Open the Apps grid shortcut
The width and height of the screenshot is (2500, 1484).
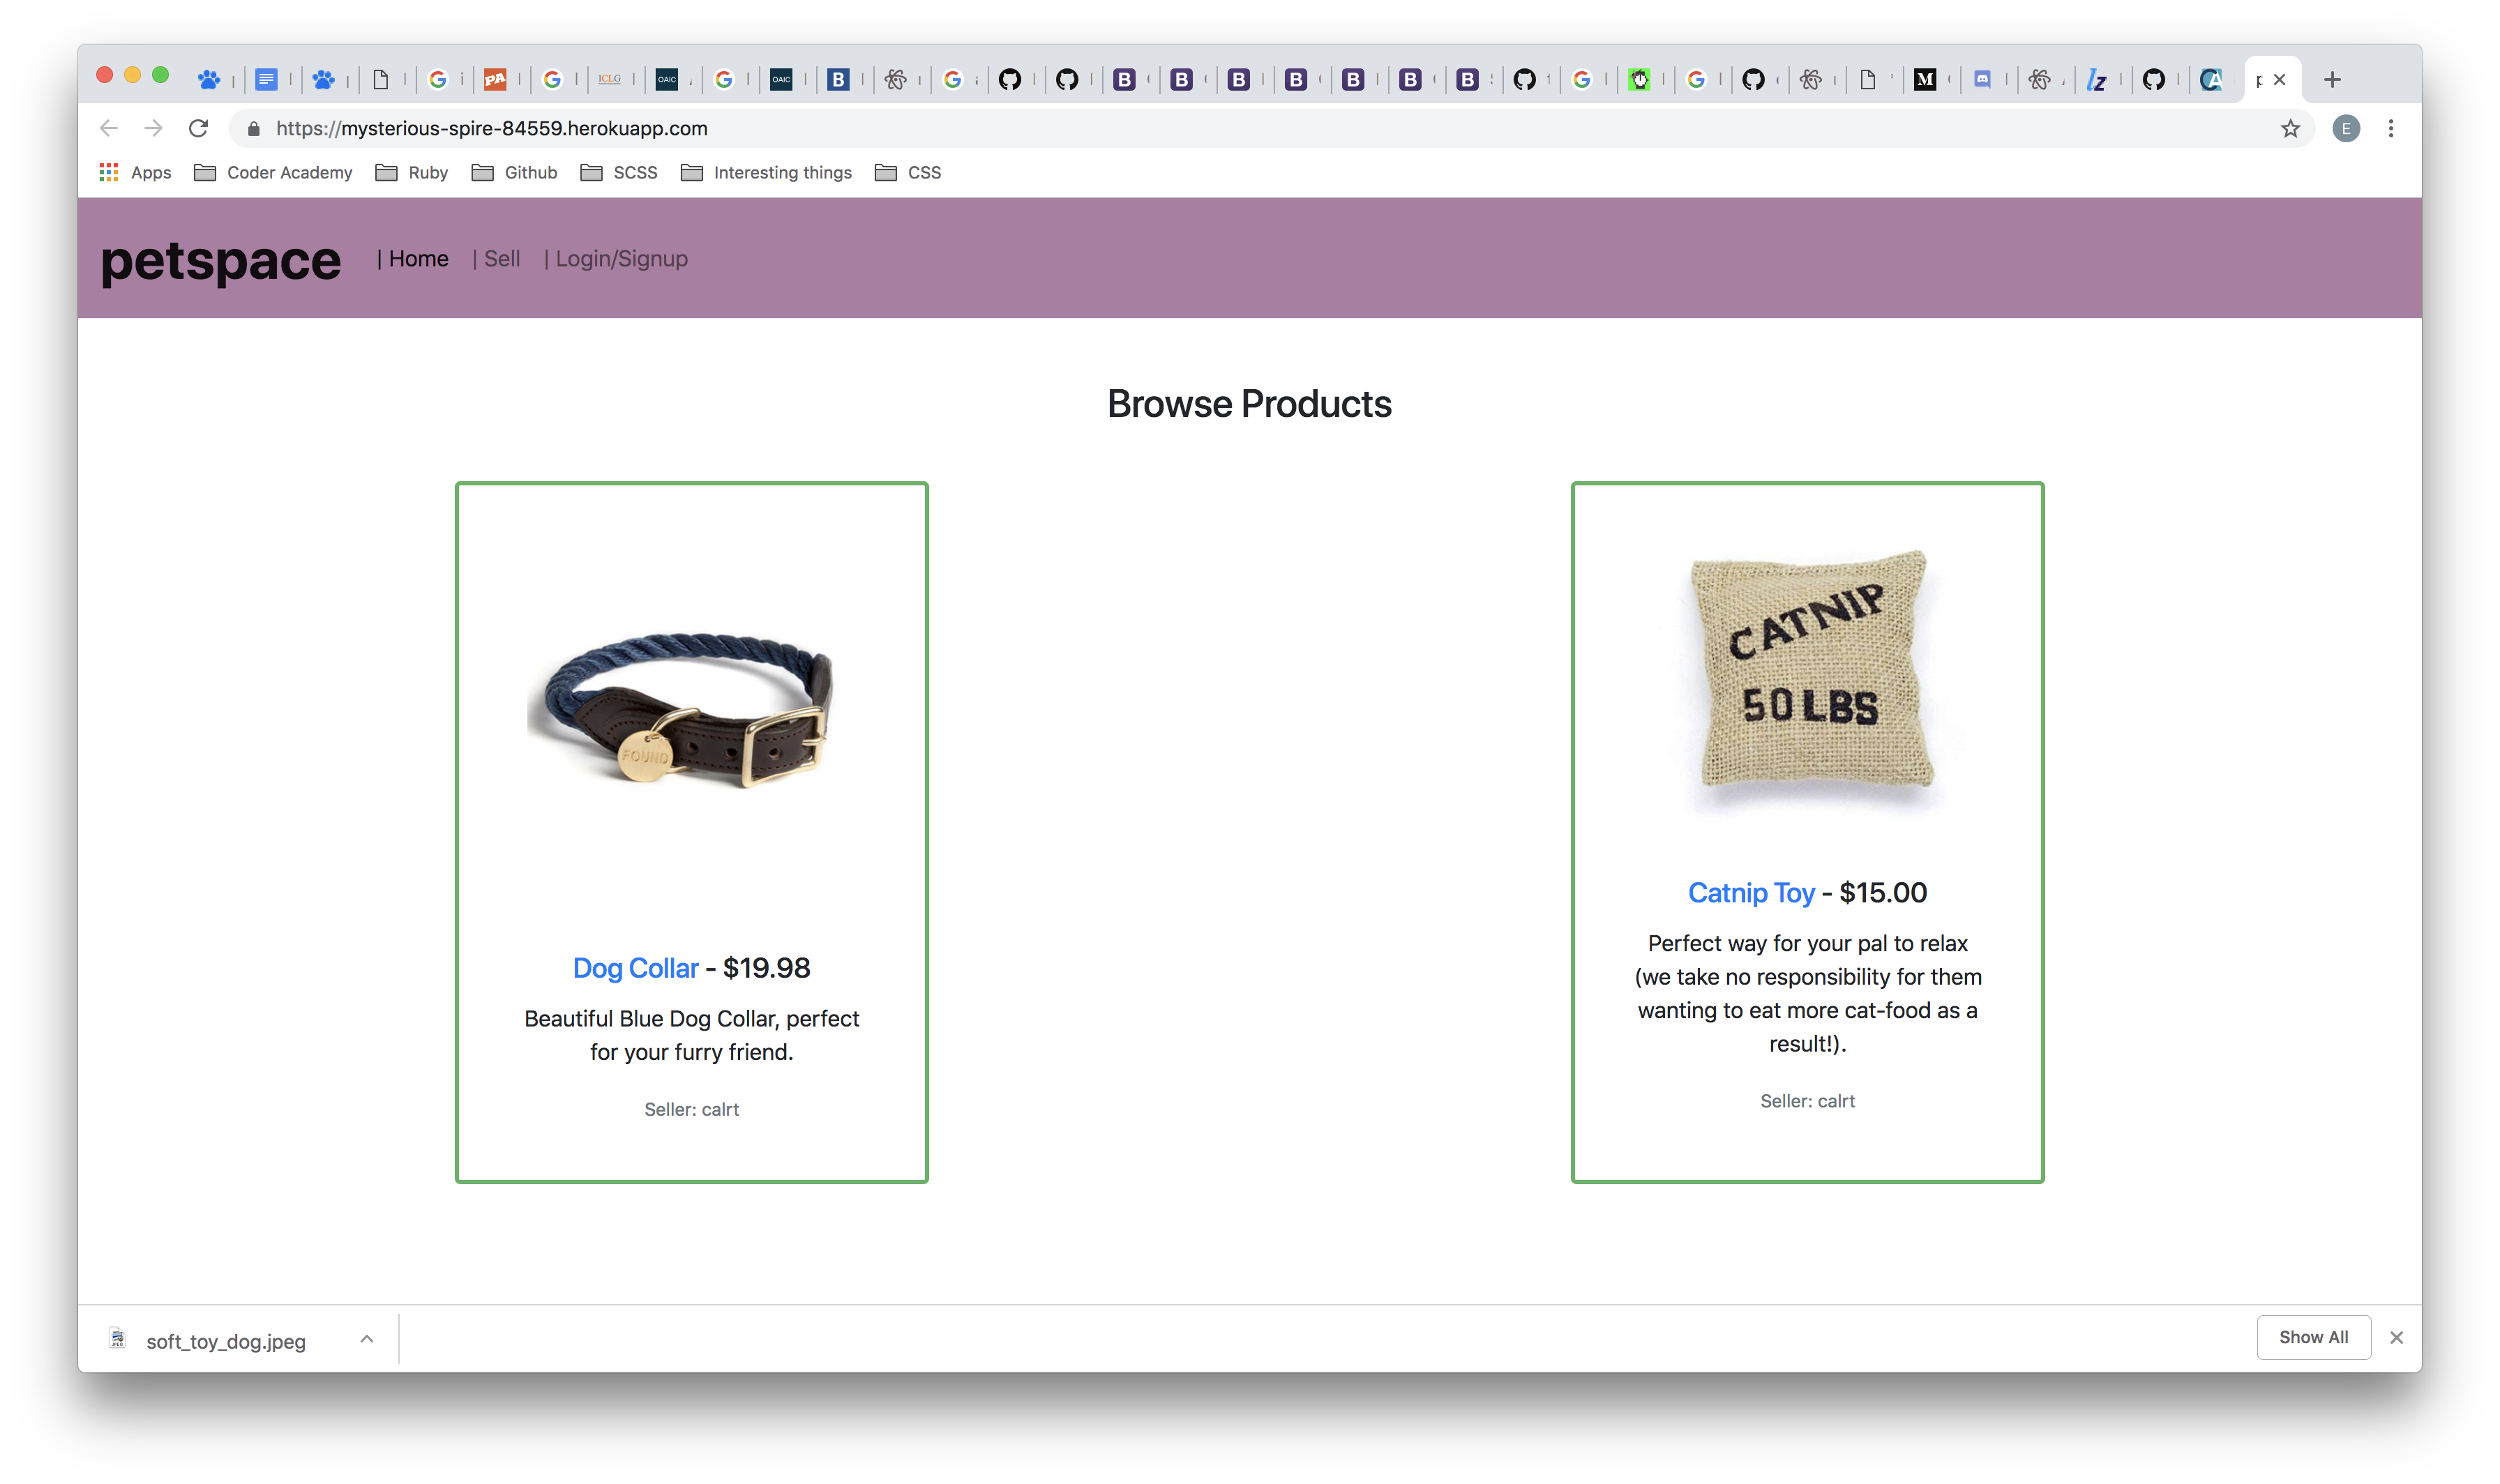[x=135, y=172]
